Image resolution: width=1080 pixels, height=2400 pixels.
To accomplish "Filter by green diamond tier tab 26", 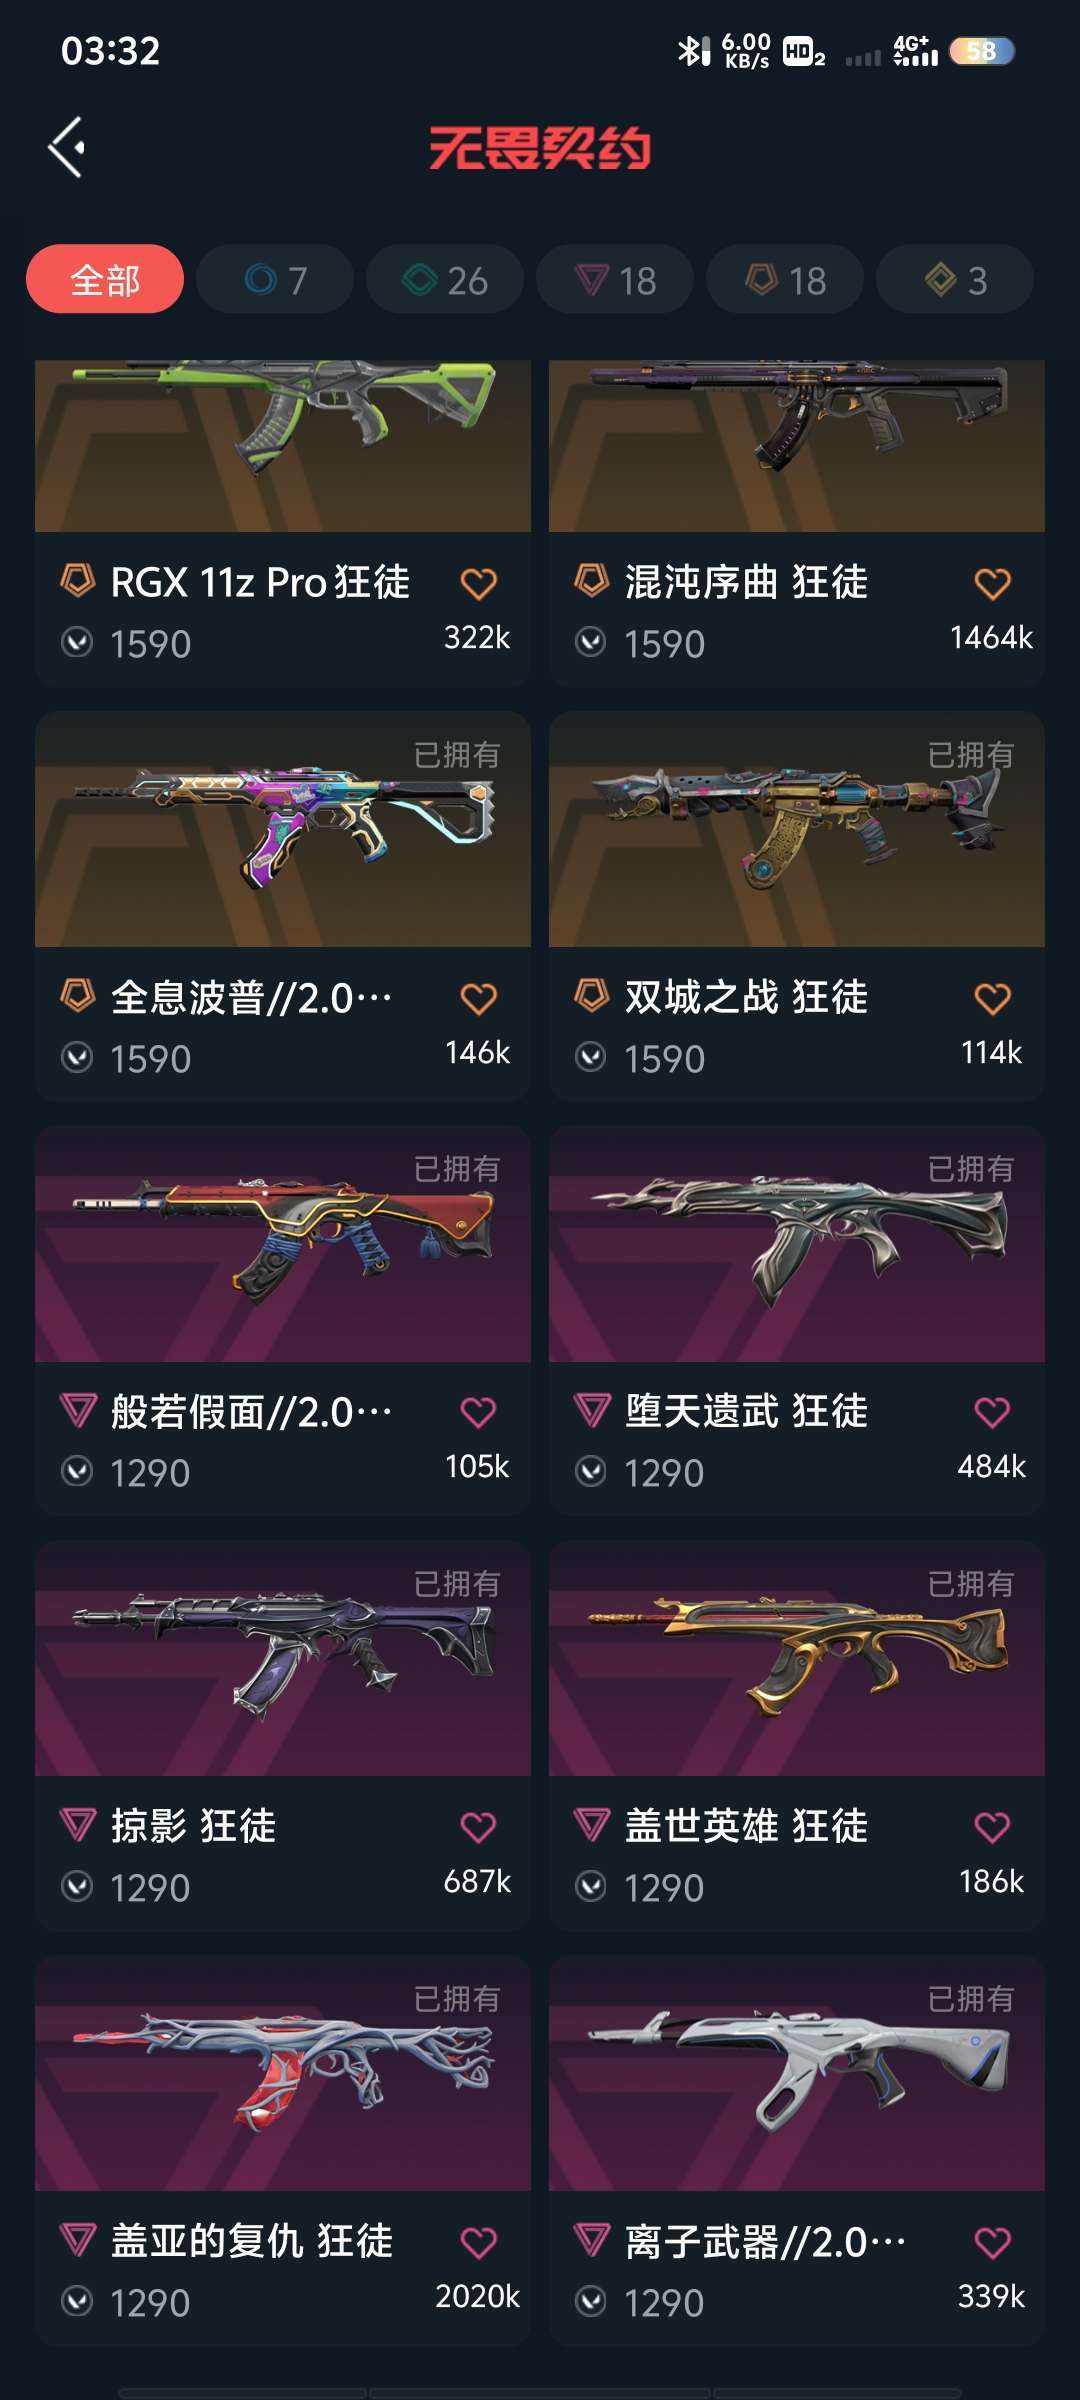I will coord(445,279).
